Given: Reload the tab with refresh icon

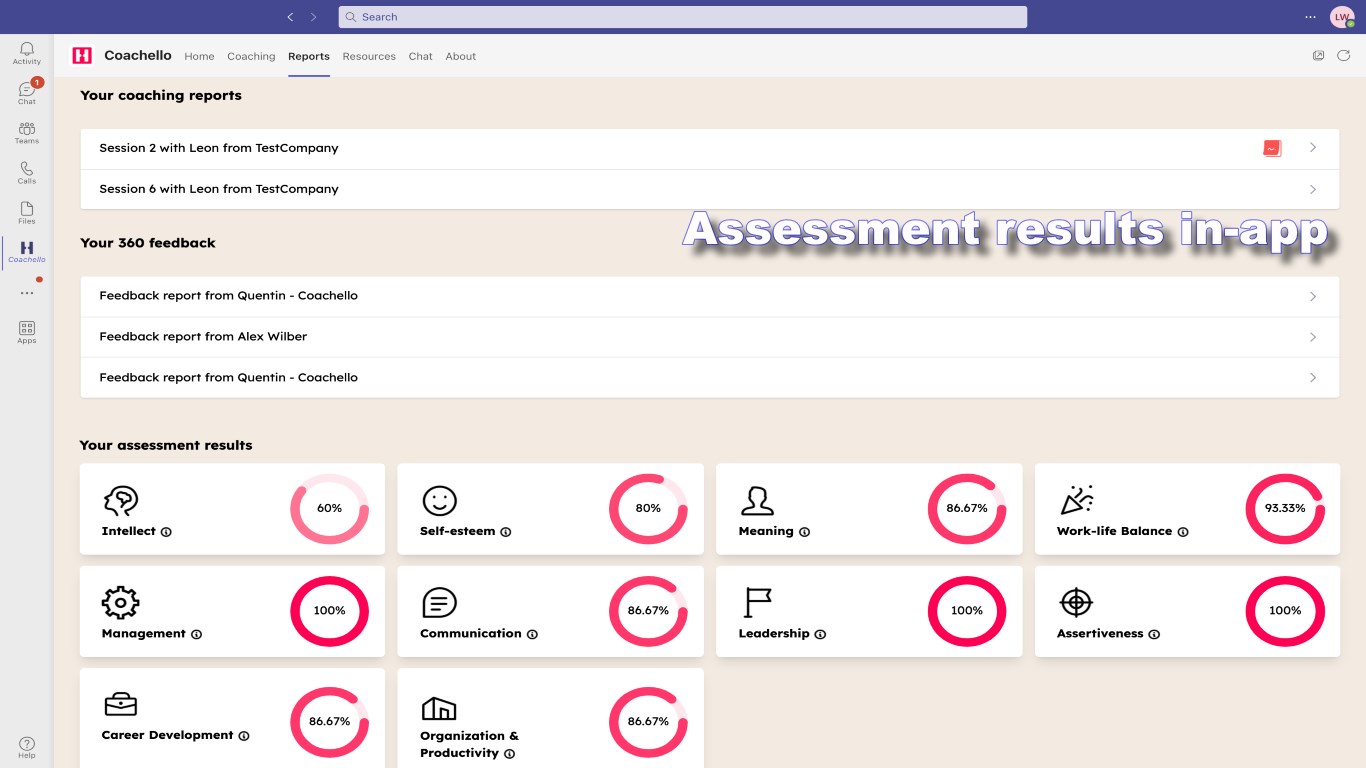Looking at the screenshot, I should coord(1344,56).
